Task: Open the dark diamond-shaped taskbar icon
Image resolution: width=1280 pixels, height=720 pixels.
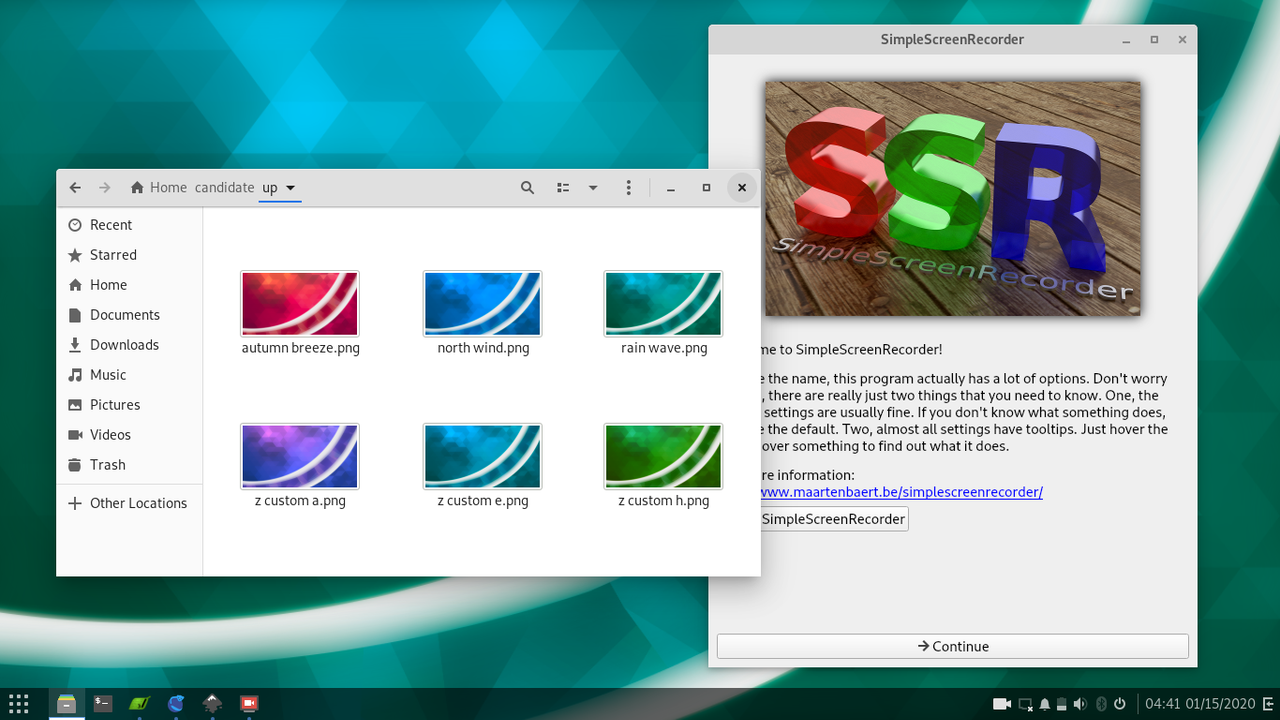Action: pyautogui.click(x=213, y=703)
